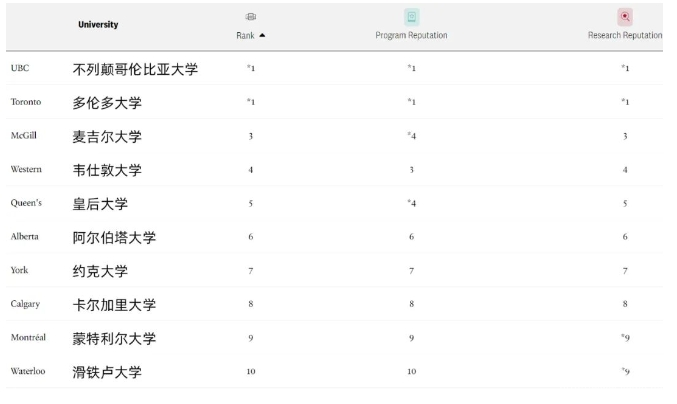Click UBC's Rank value *1

pyautogui.click(x=251, y=68)
